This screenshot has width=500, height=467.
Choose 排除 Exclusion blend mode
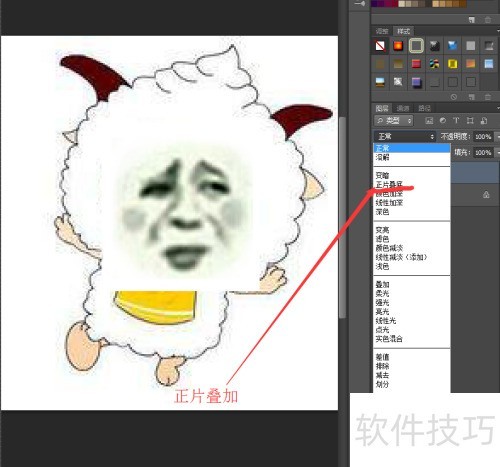click(x=382, y=366)
